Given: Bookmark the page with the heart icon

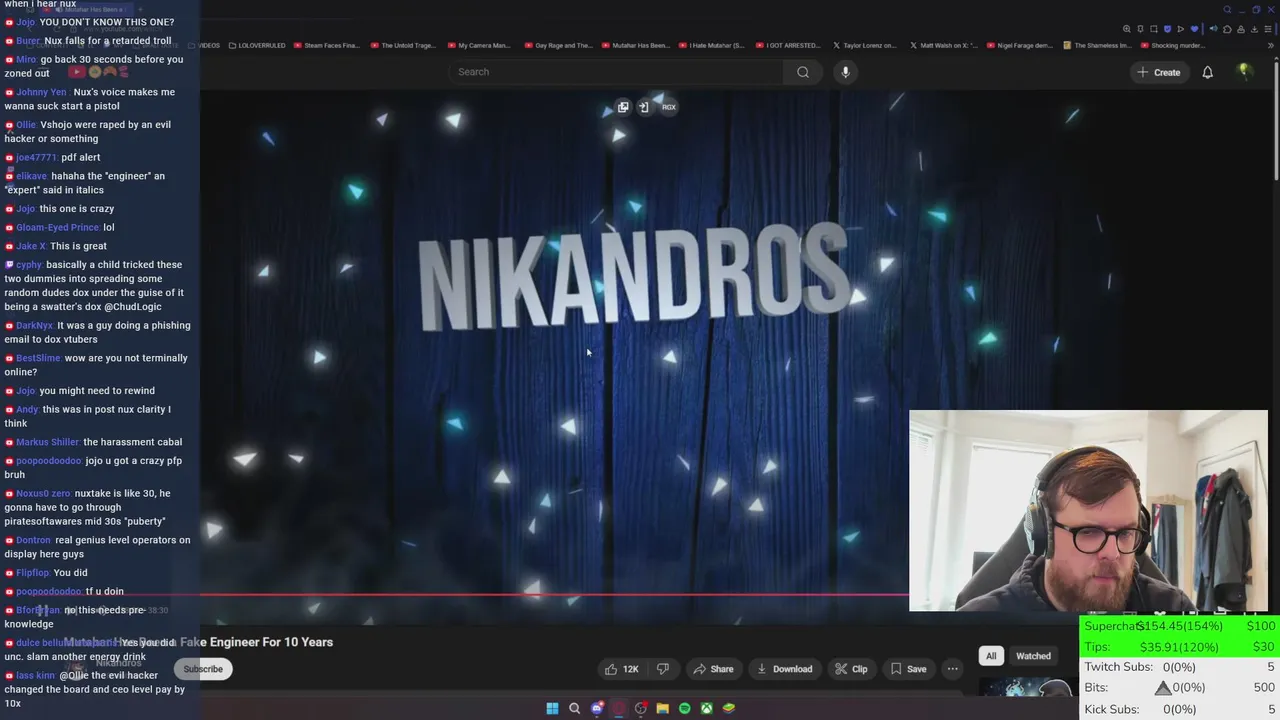Looking at the screenshot, I should point(1194,29).
